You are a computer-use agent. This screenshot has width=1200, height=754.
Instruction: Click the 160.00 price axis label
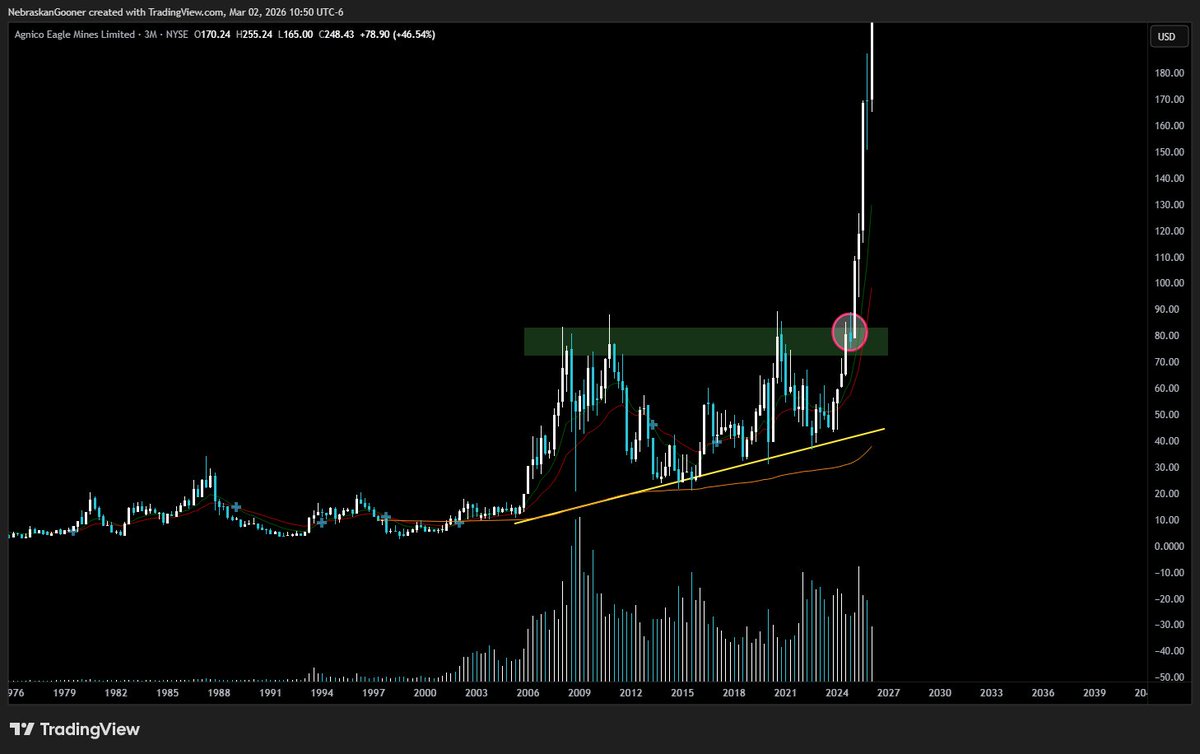coord(1168,126)
